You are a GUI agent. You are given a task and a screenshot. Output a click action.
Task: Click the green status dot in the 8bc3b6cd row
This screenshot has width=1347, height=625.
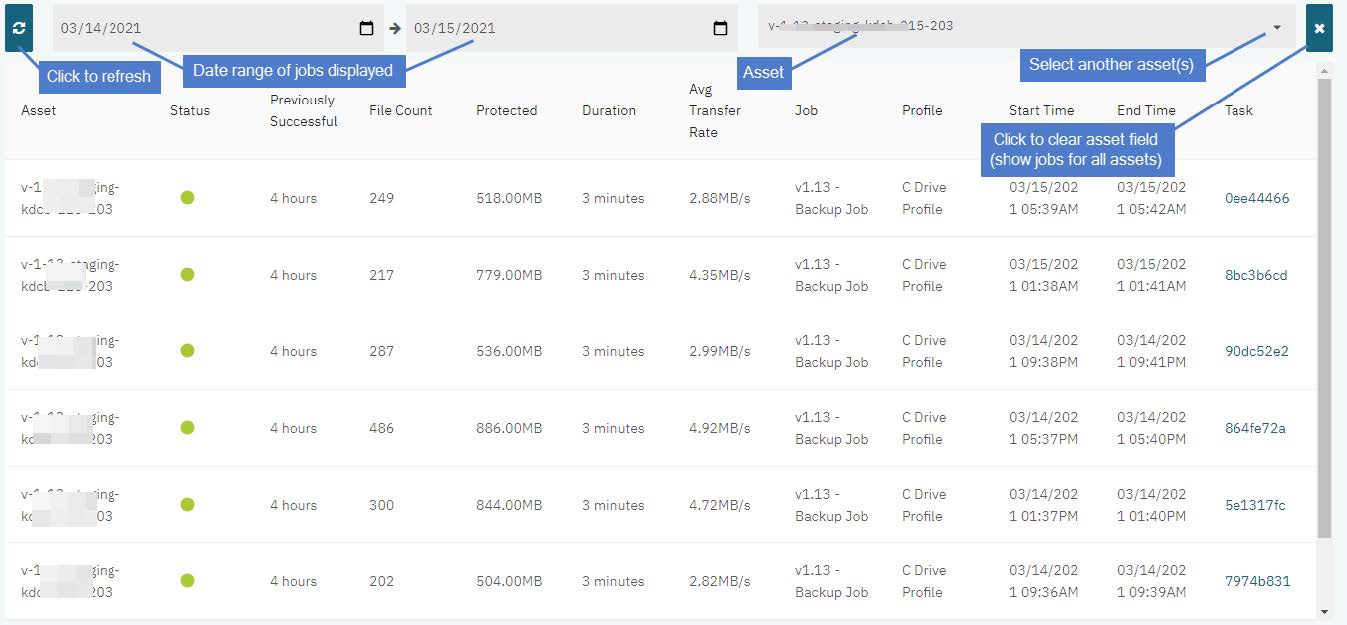tap(187, 274)
